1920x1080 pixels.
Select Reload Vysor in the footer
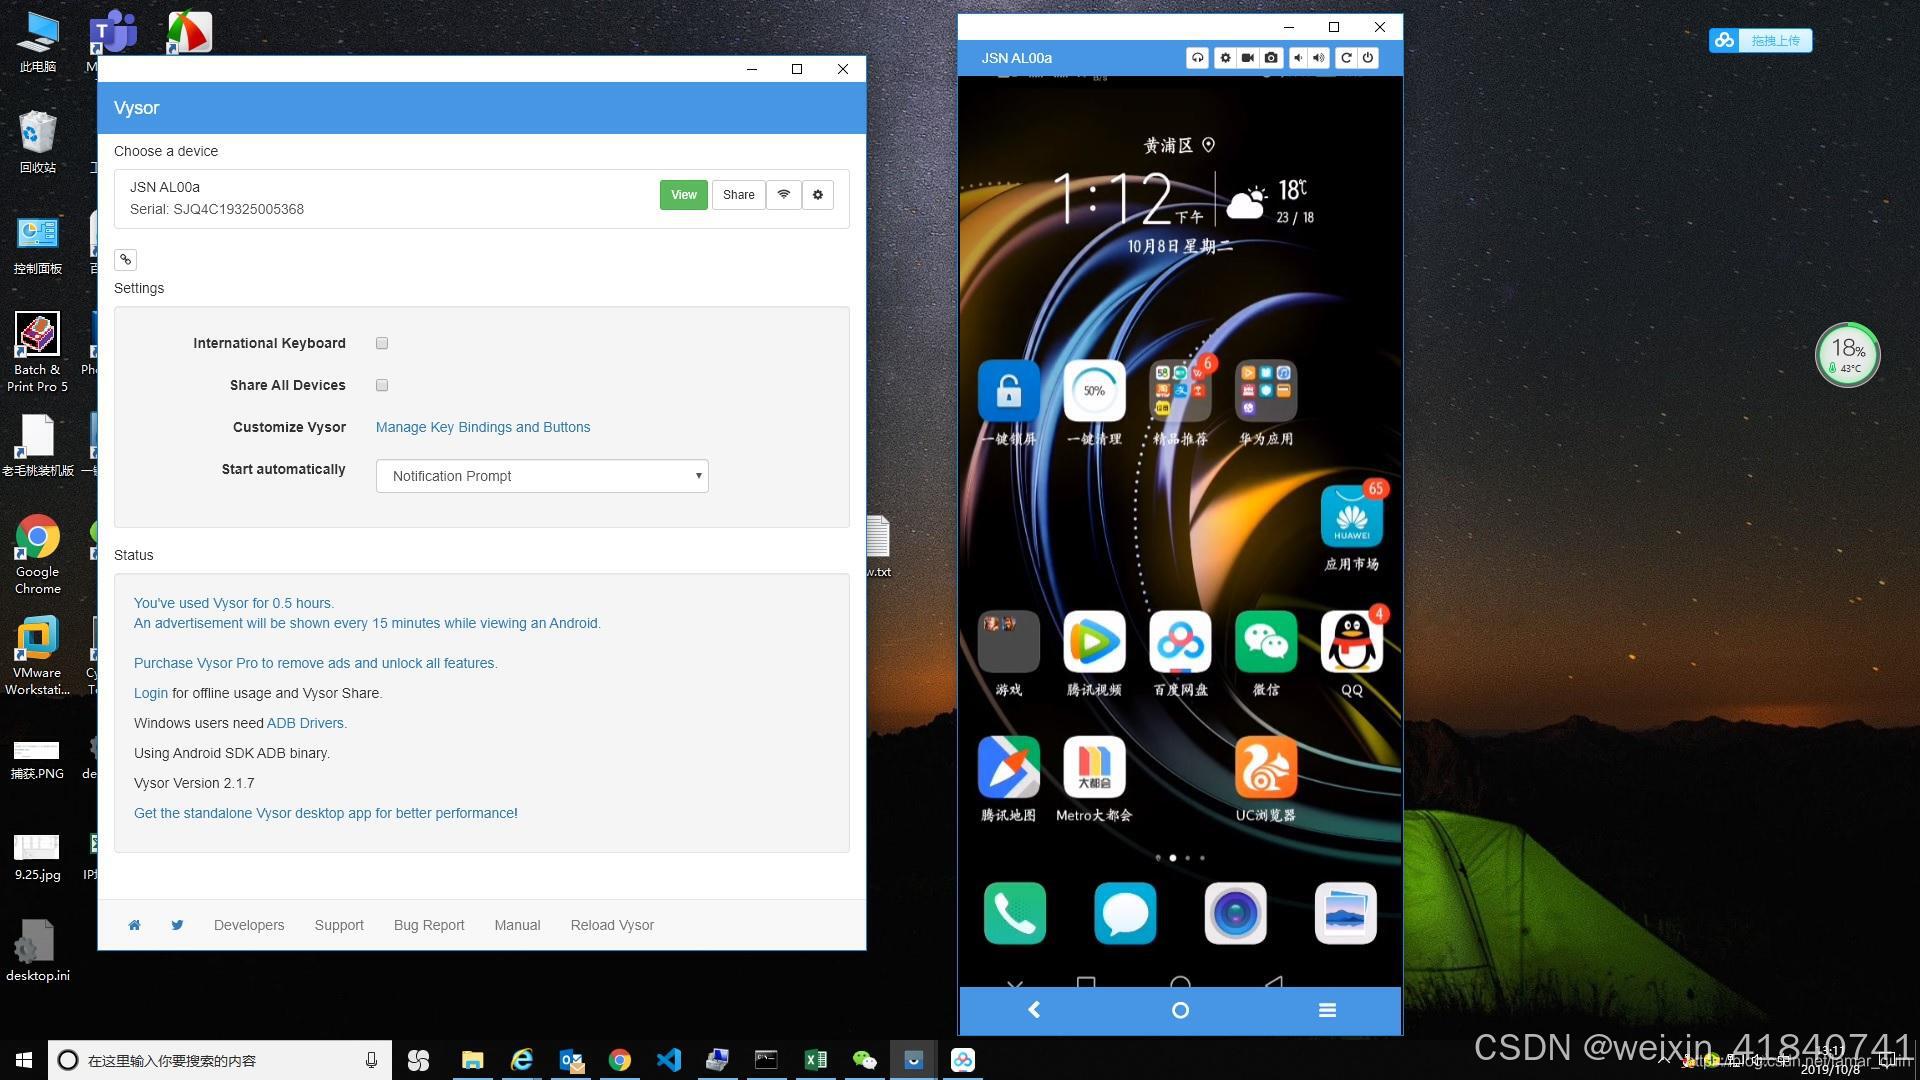click(612, 925)
